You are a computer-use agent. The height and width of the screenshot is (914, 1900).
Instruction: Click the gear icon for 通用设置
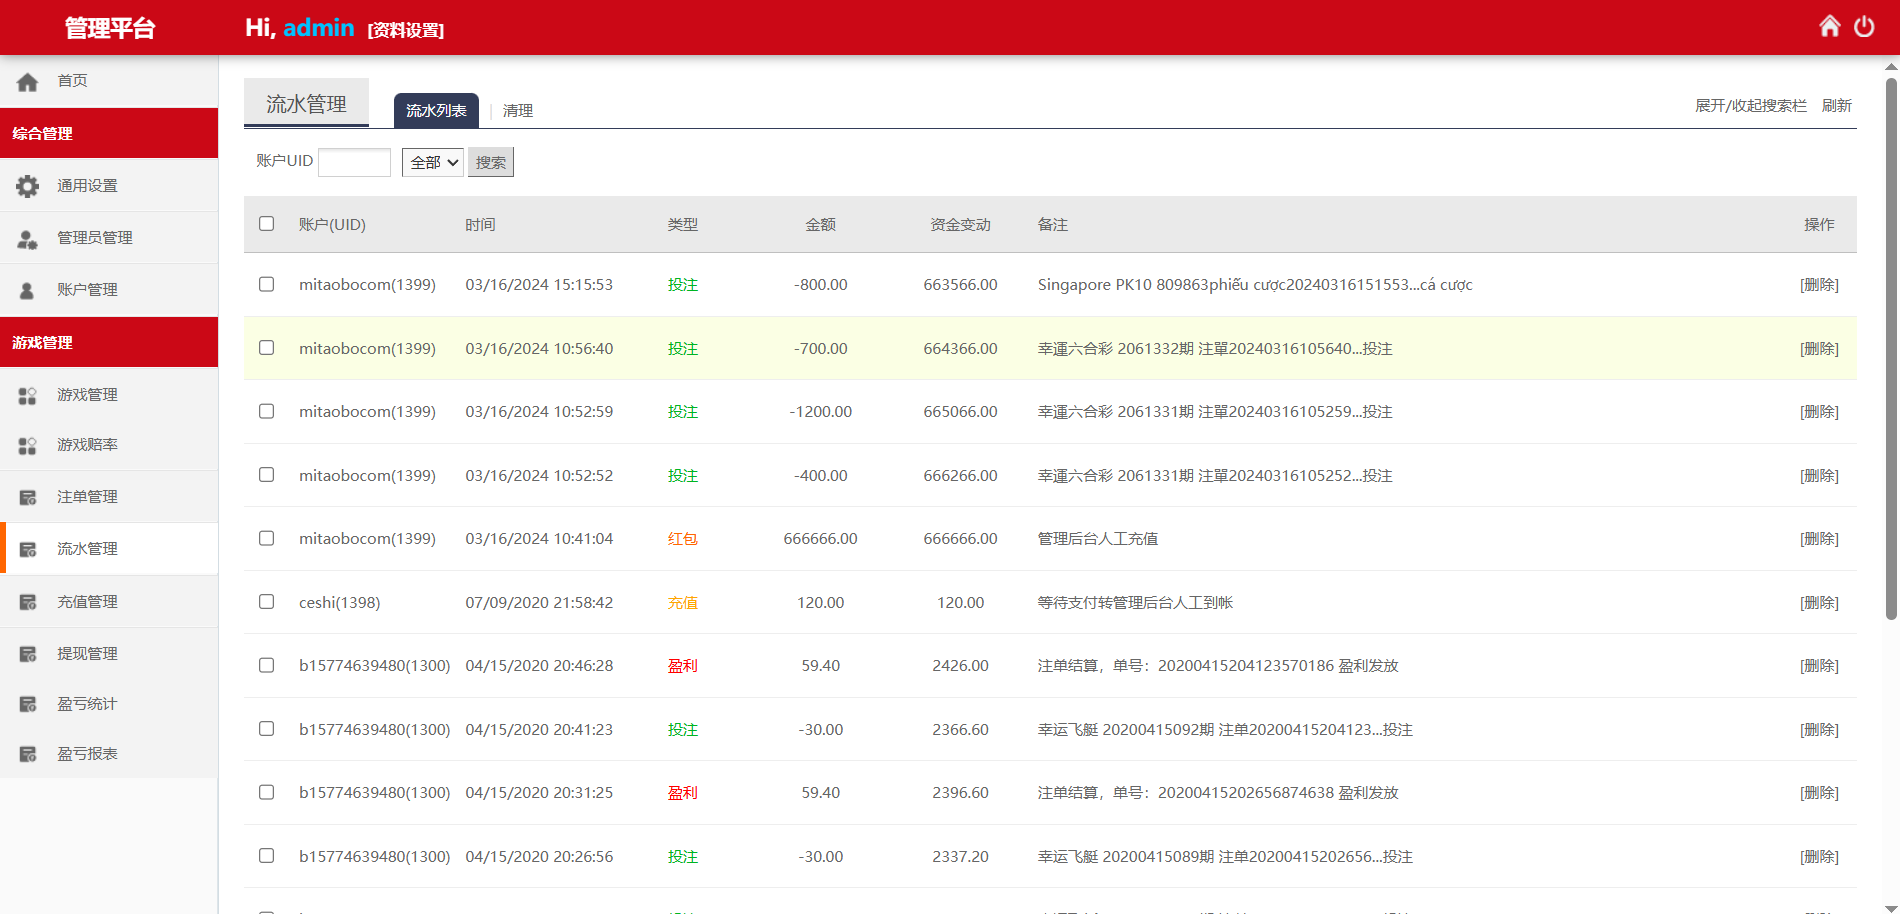28,186
